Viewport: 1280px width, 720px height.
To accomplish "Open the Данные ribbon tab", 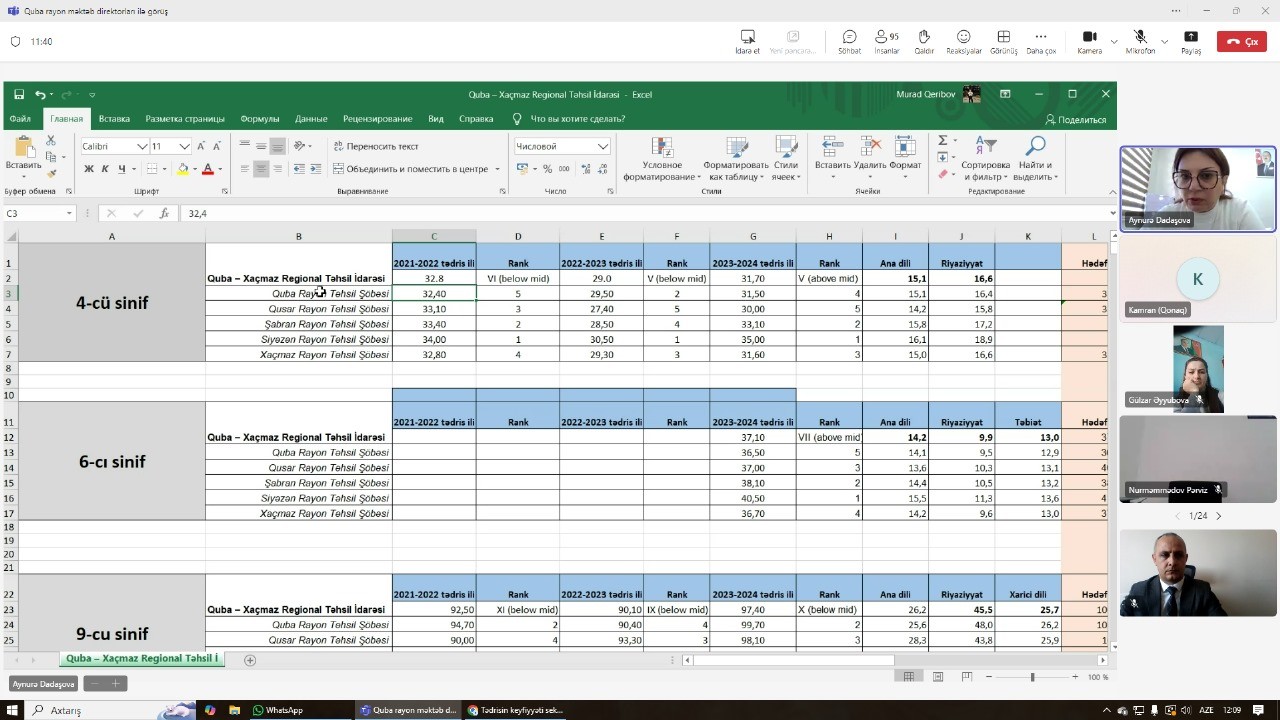I will 311,119.
